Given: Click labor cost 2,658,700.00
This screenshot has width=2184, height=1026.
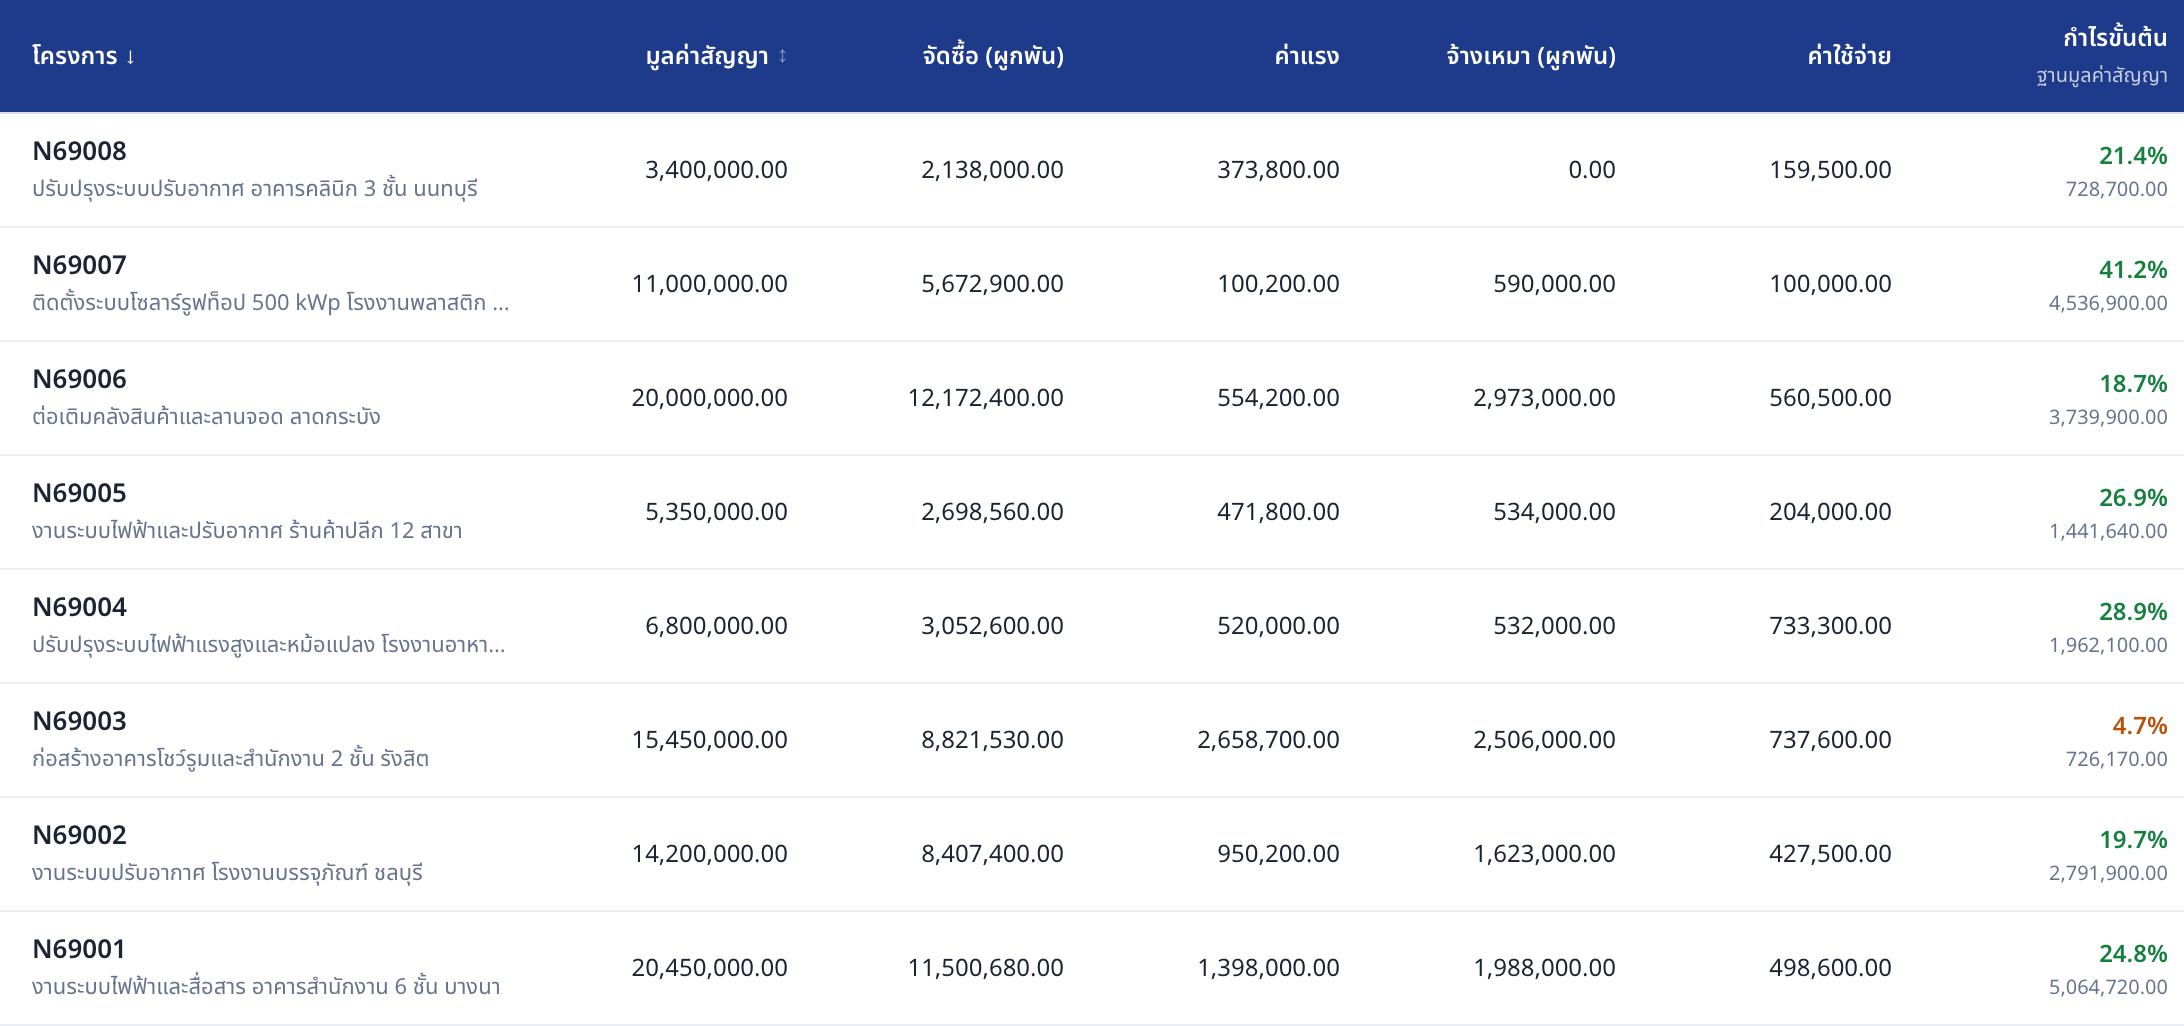Looking at the screenshot, I should pyautogui.click(x=1268, y=740).
